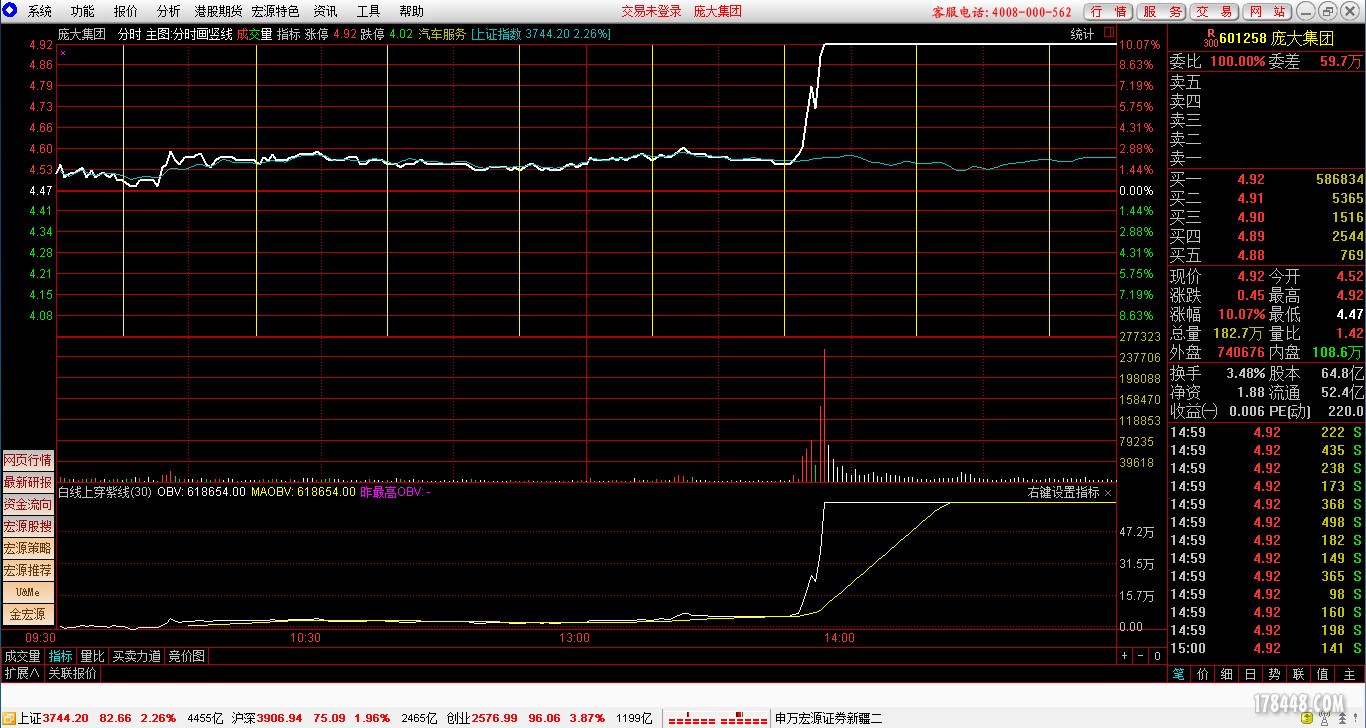
Task: Click the 交易未登录 status in the title bar
Action: 651,12
